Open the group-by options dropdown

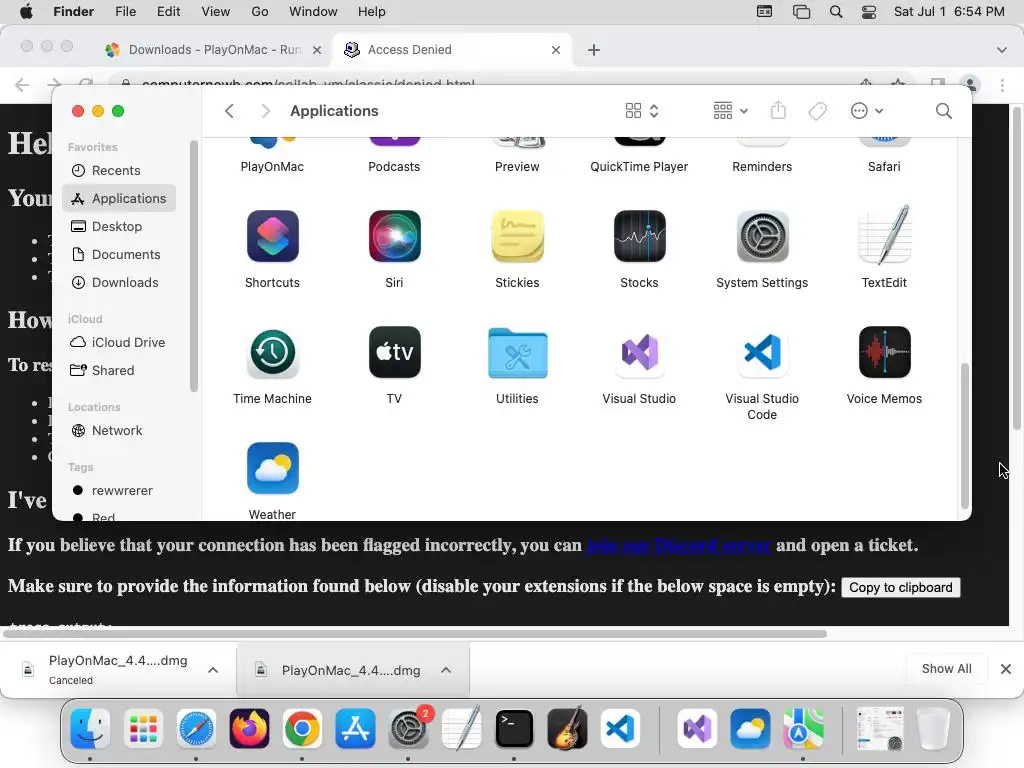click(x=730, y=111)
